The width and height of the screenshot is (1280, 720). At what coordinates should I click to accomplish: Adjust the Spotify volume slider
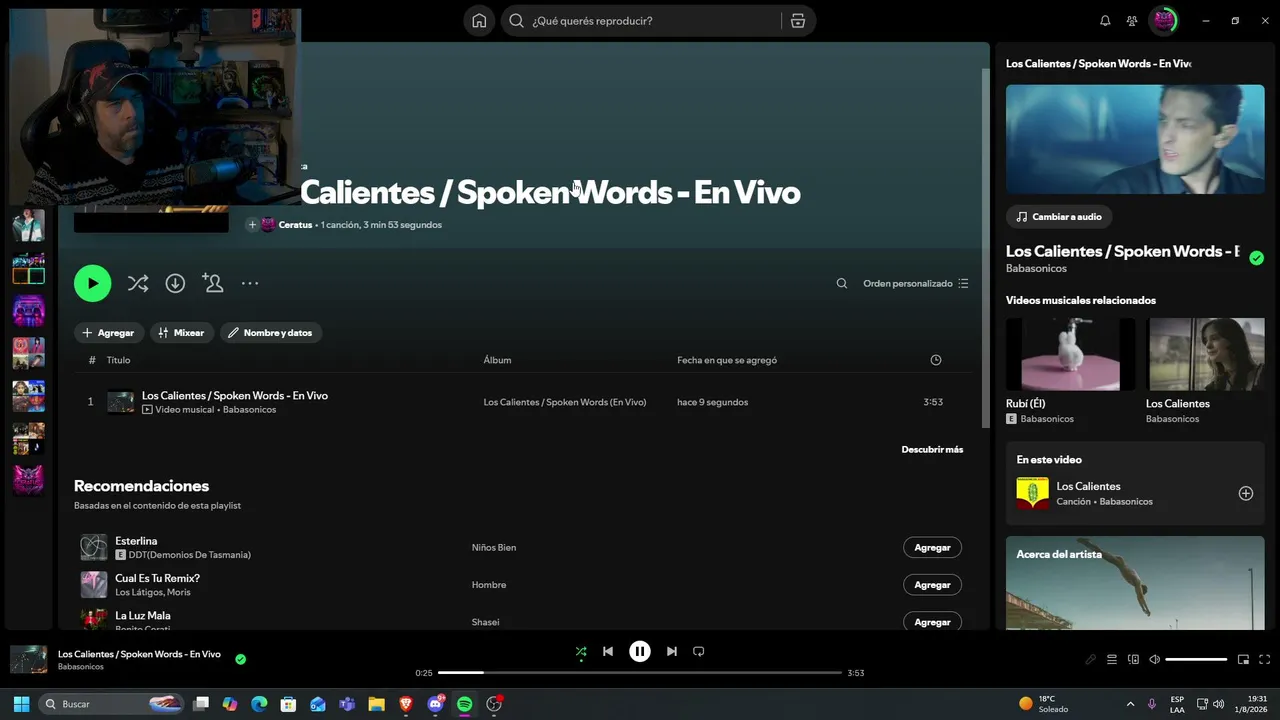click(1196, 660)
